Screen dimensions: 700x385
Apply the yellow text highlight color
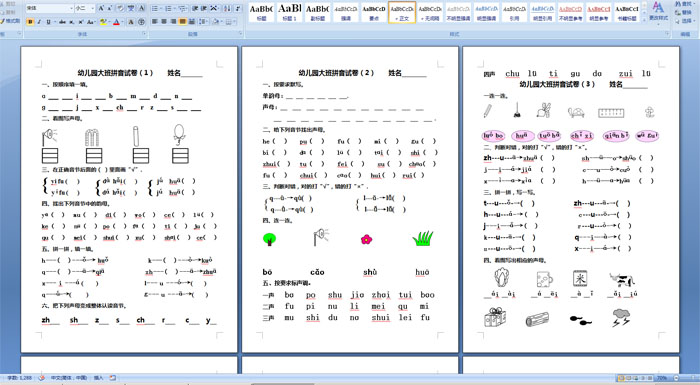(x=103, y=21)
